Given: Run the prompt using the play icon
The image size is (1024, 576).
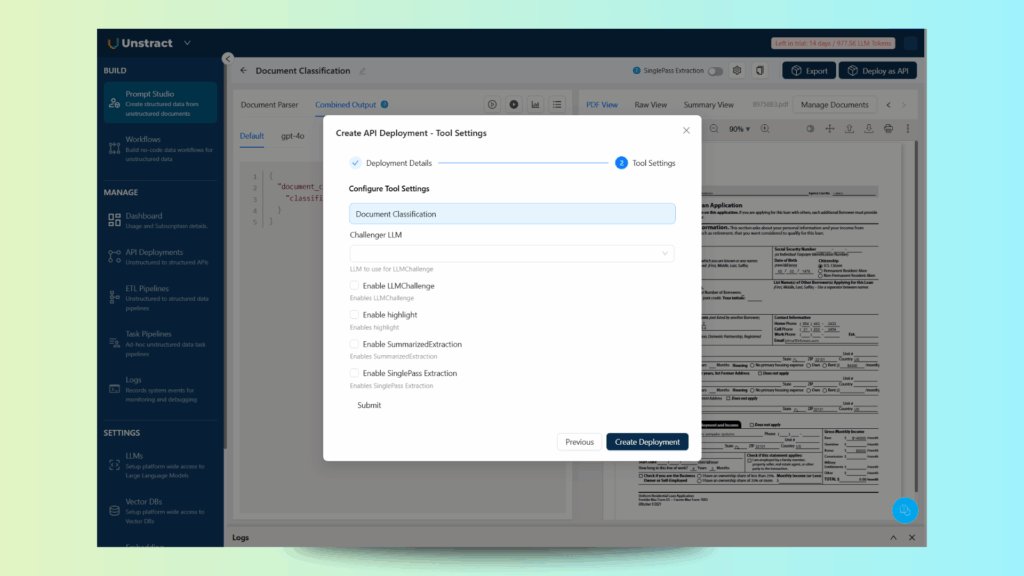Looking at the screenshot, I should [x=492, y=103].
